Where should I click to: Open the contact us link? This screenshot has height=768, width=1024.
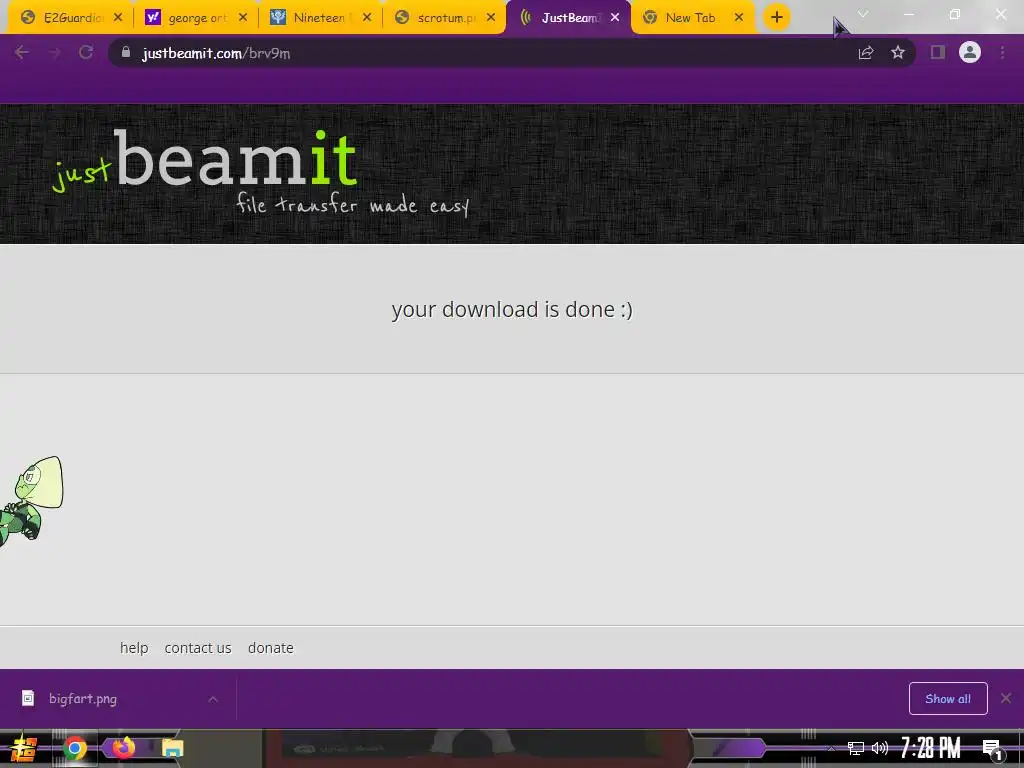point(198,648)
